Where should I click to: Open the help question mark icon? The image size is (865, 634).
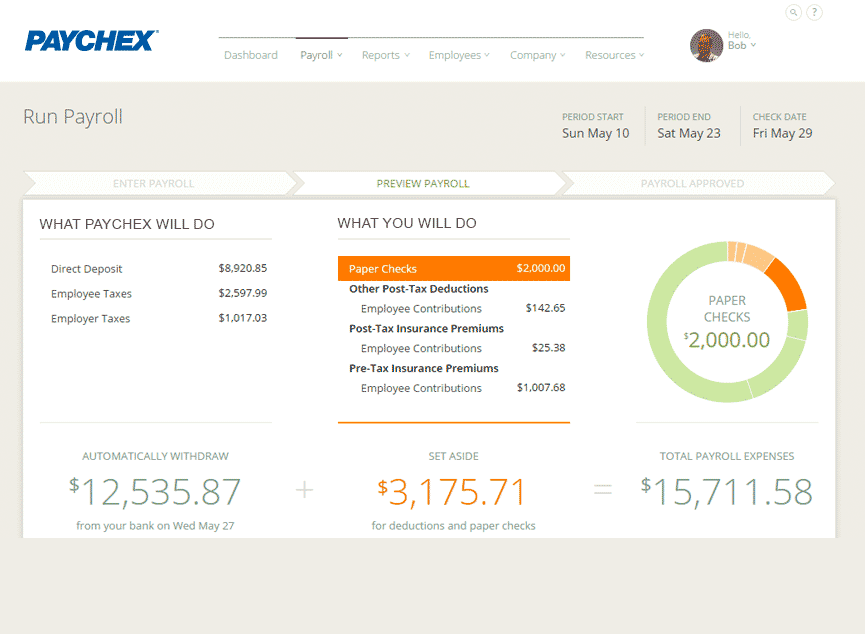814,12
